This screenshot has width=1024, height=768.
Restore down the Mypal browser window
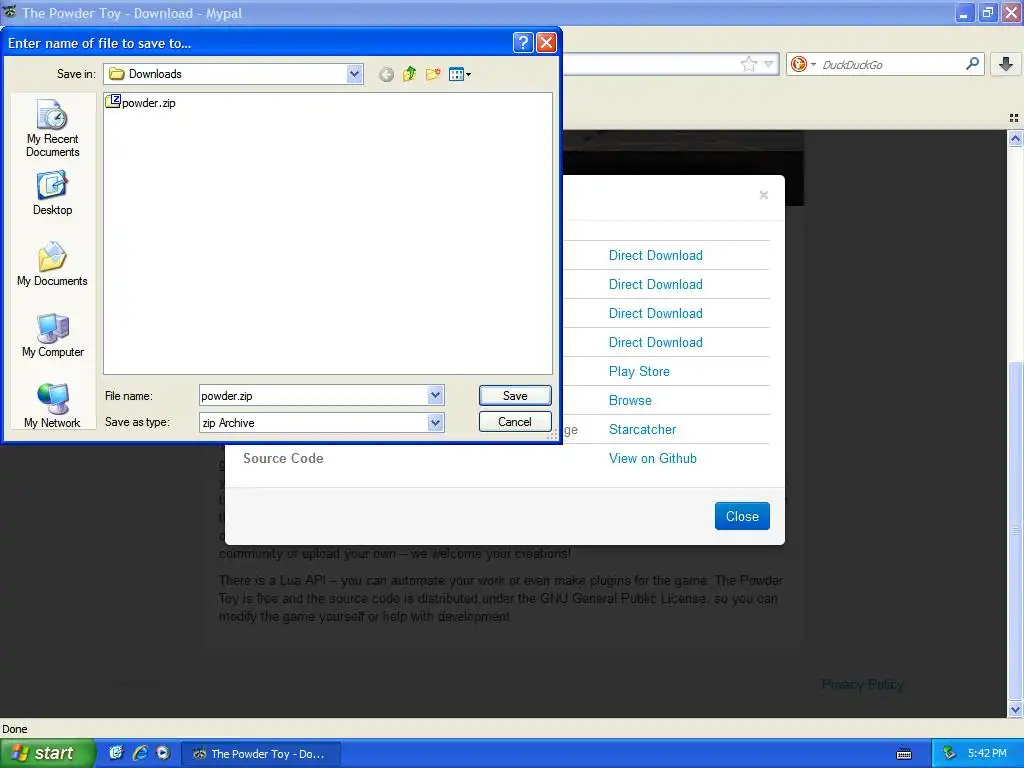987,13
